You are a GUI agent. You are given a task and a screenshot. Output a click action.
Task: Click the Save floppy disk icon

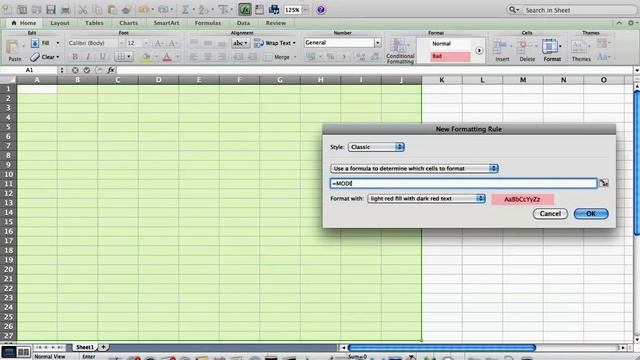(51, 10)
